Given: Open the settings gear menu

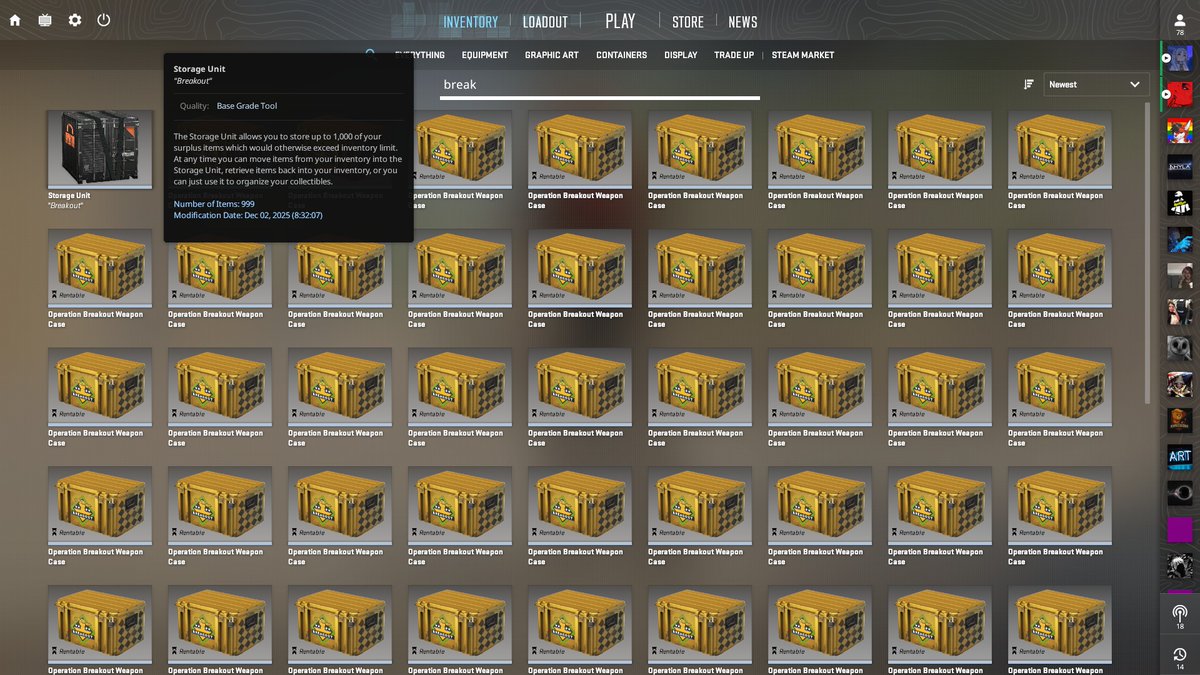Looking at the screenshot, I should (x=75, y=20).
